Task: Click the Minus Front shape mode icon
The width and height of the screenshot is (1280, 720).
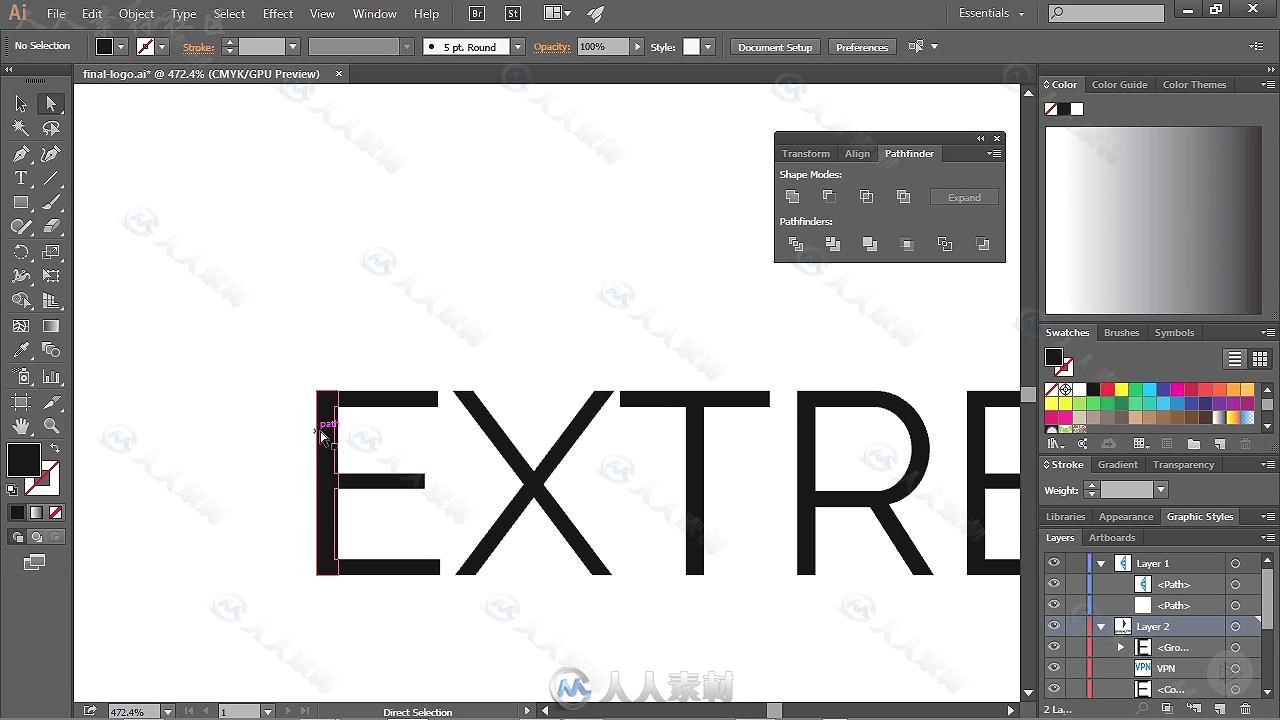Action: [829, 197]
